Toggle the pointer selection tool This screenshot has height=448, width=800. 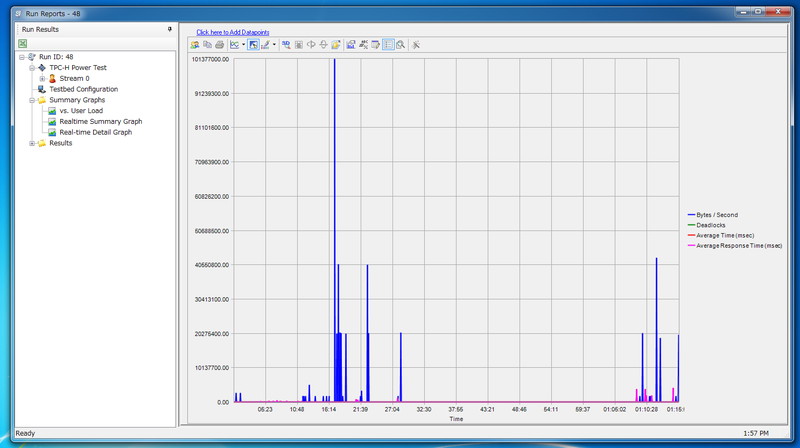pos(254,45)
